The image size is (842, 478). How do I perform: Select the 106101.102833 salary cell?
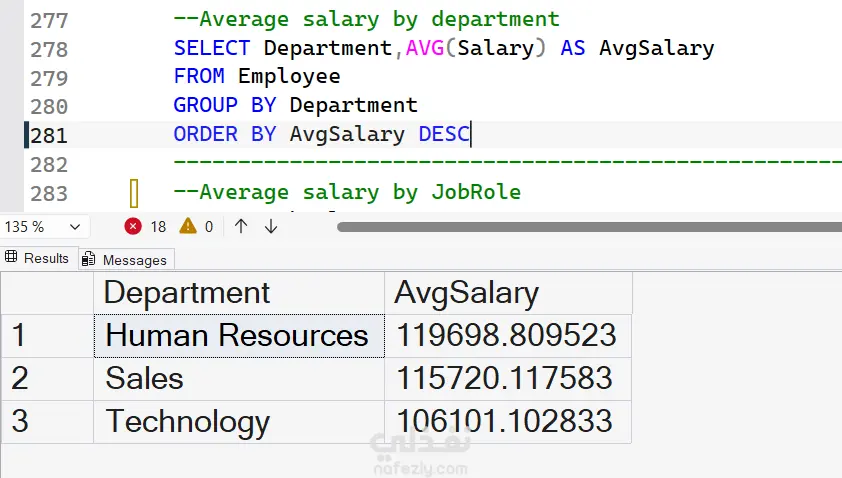click(508, 422)
